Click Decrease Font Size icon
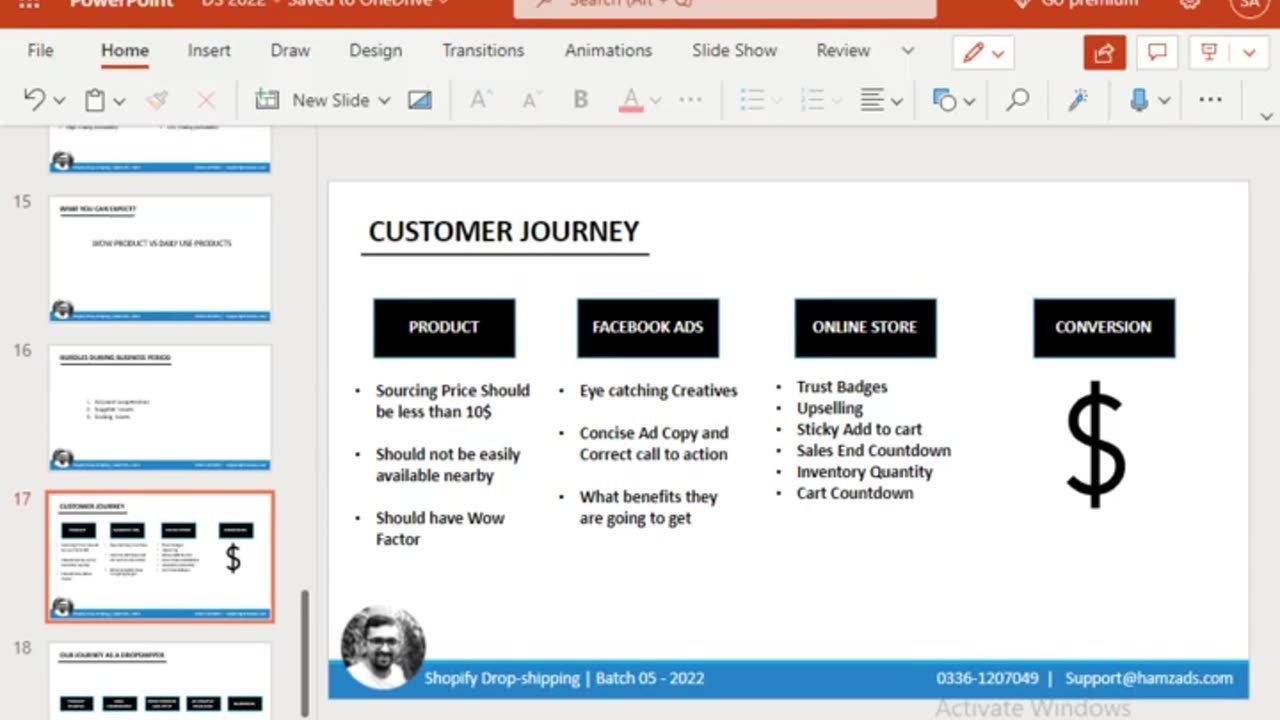The width and height of the screenshot is (1280, 720). point(531,100)
